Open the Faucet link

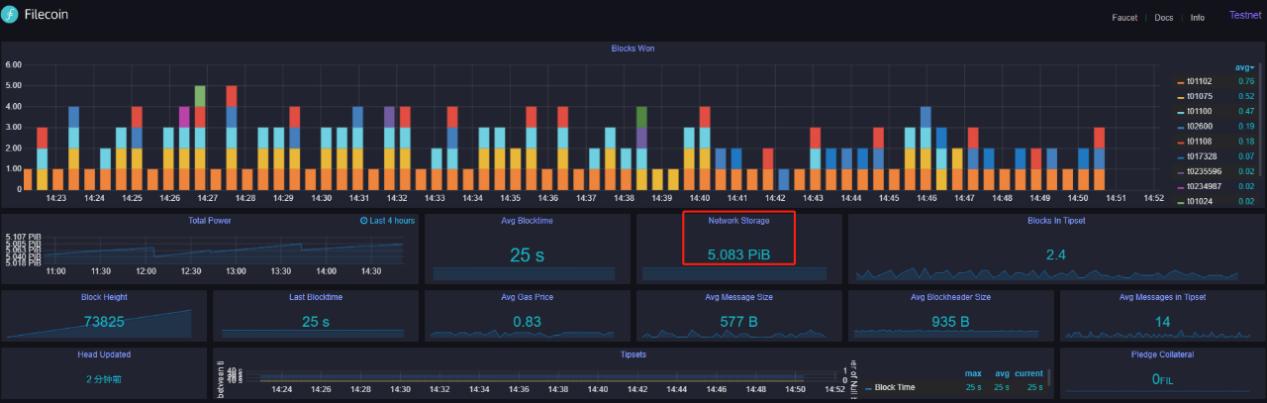click(1124, 18)
